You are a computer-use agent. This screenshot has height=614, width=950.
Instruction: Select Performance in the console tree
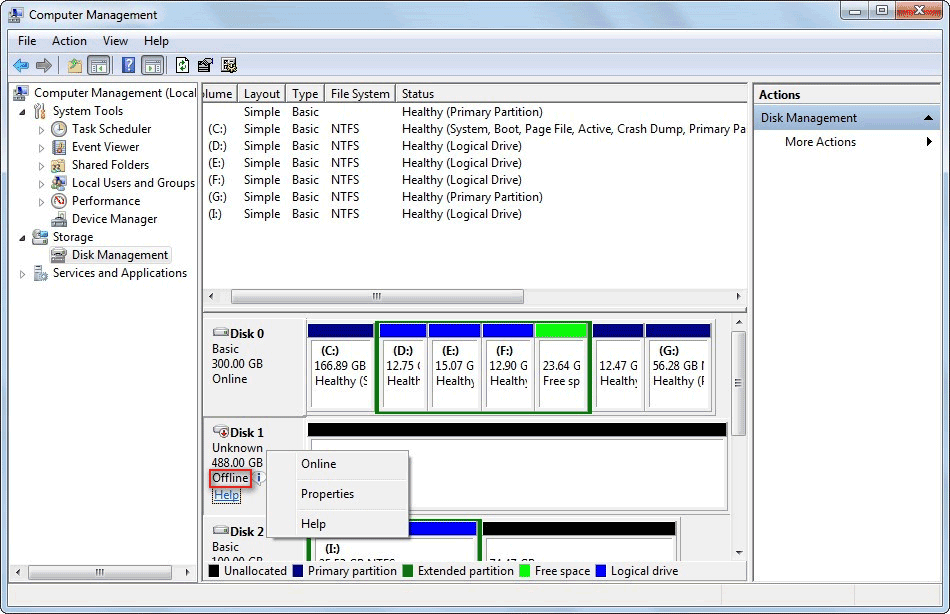click(x=105, y=201)
